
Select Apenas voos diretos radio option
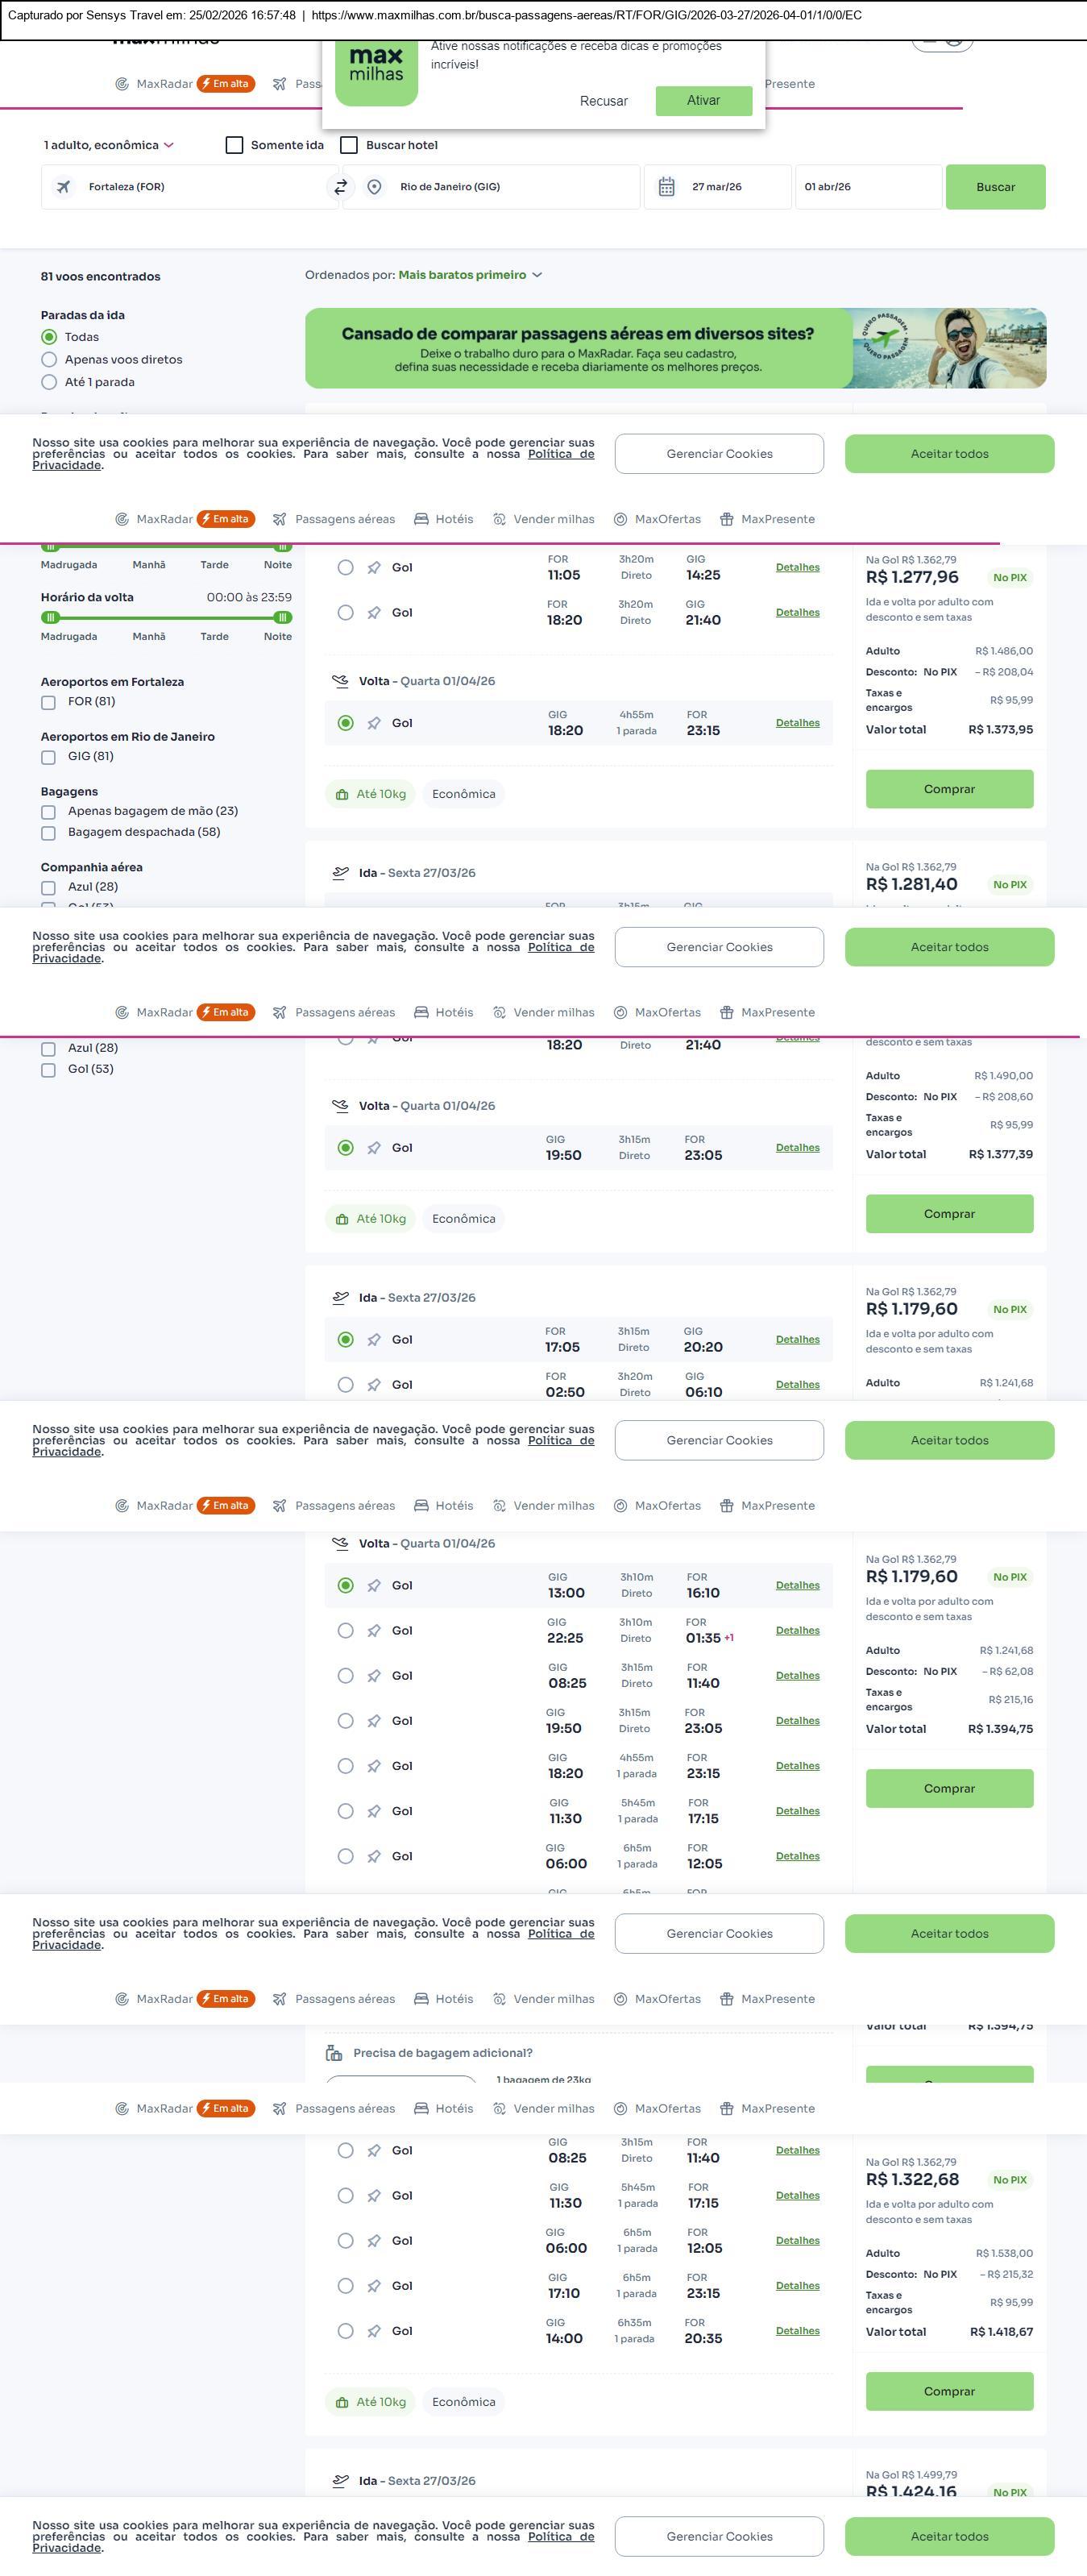point(49,360)
